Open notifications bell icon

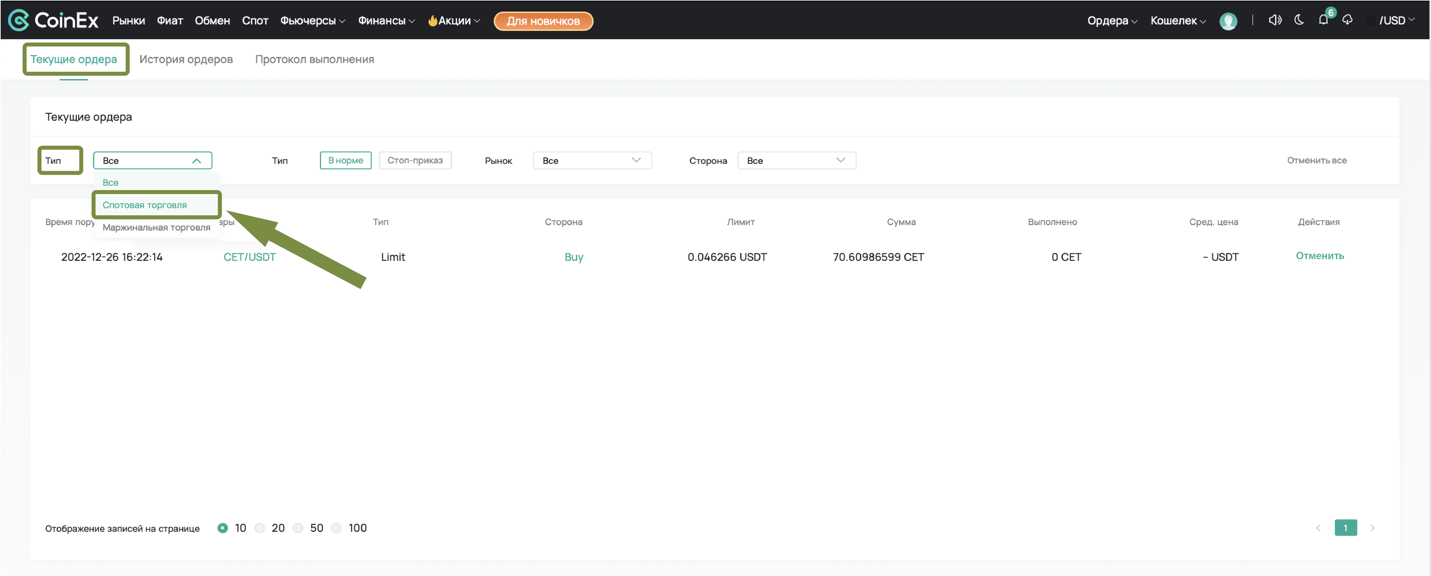pyautogui.click(x=1323, y=20)
